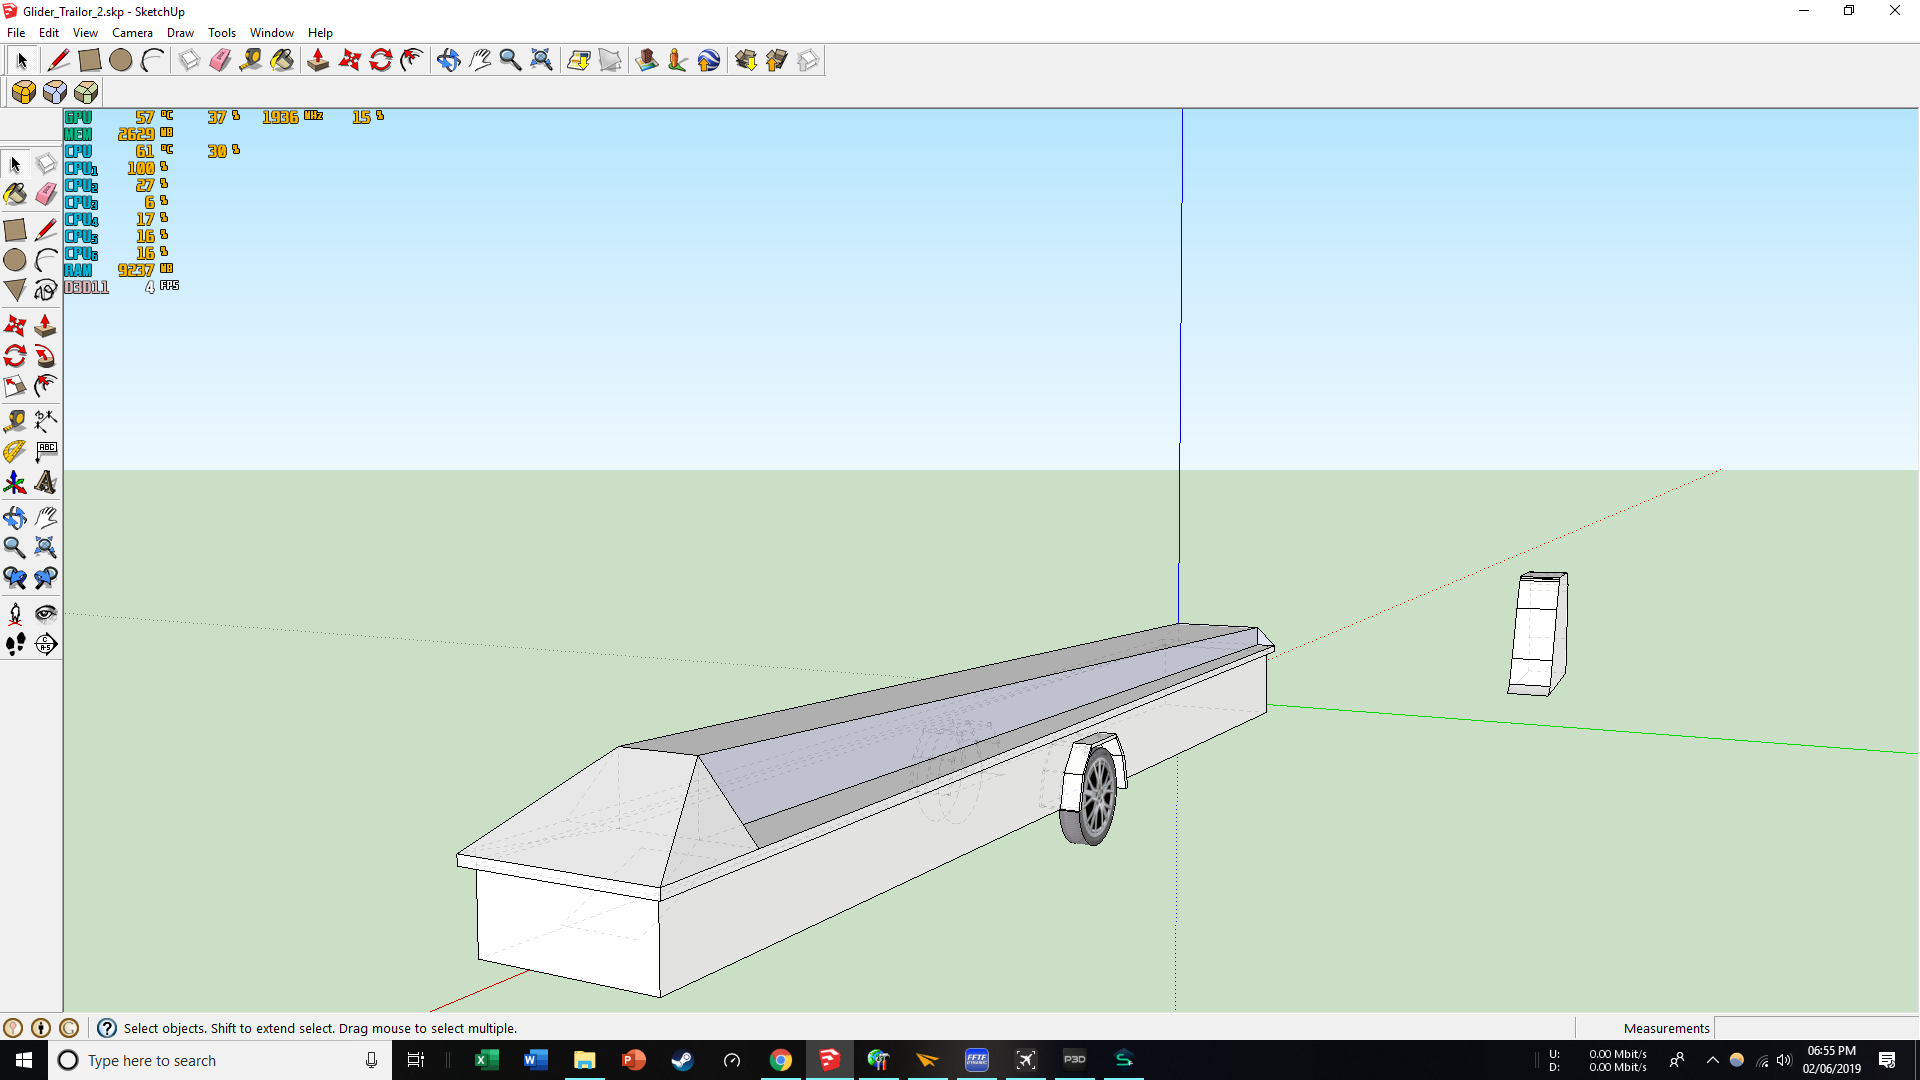The height and width of the screenshot is (1080, 1920).
Task: Open the Help menu
Action: coord(320,33)
